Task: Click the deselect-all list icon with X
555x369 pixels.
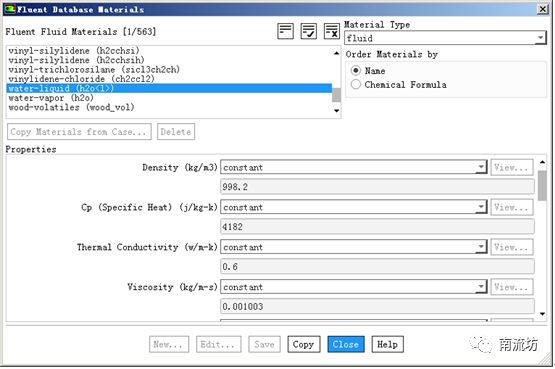Action: click(332, 31)
